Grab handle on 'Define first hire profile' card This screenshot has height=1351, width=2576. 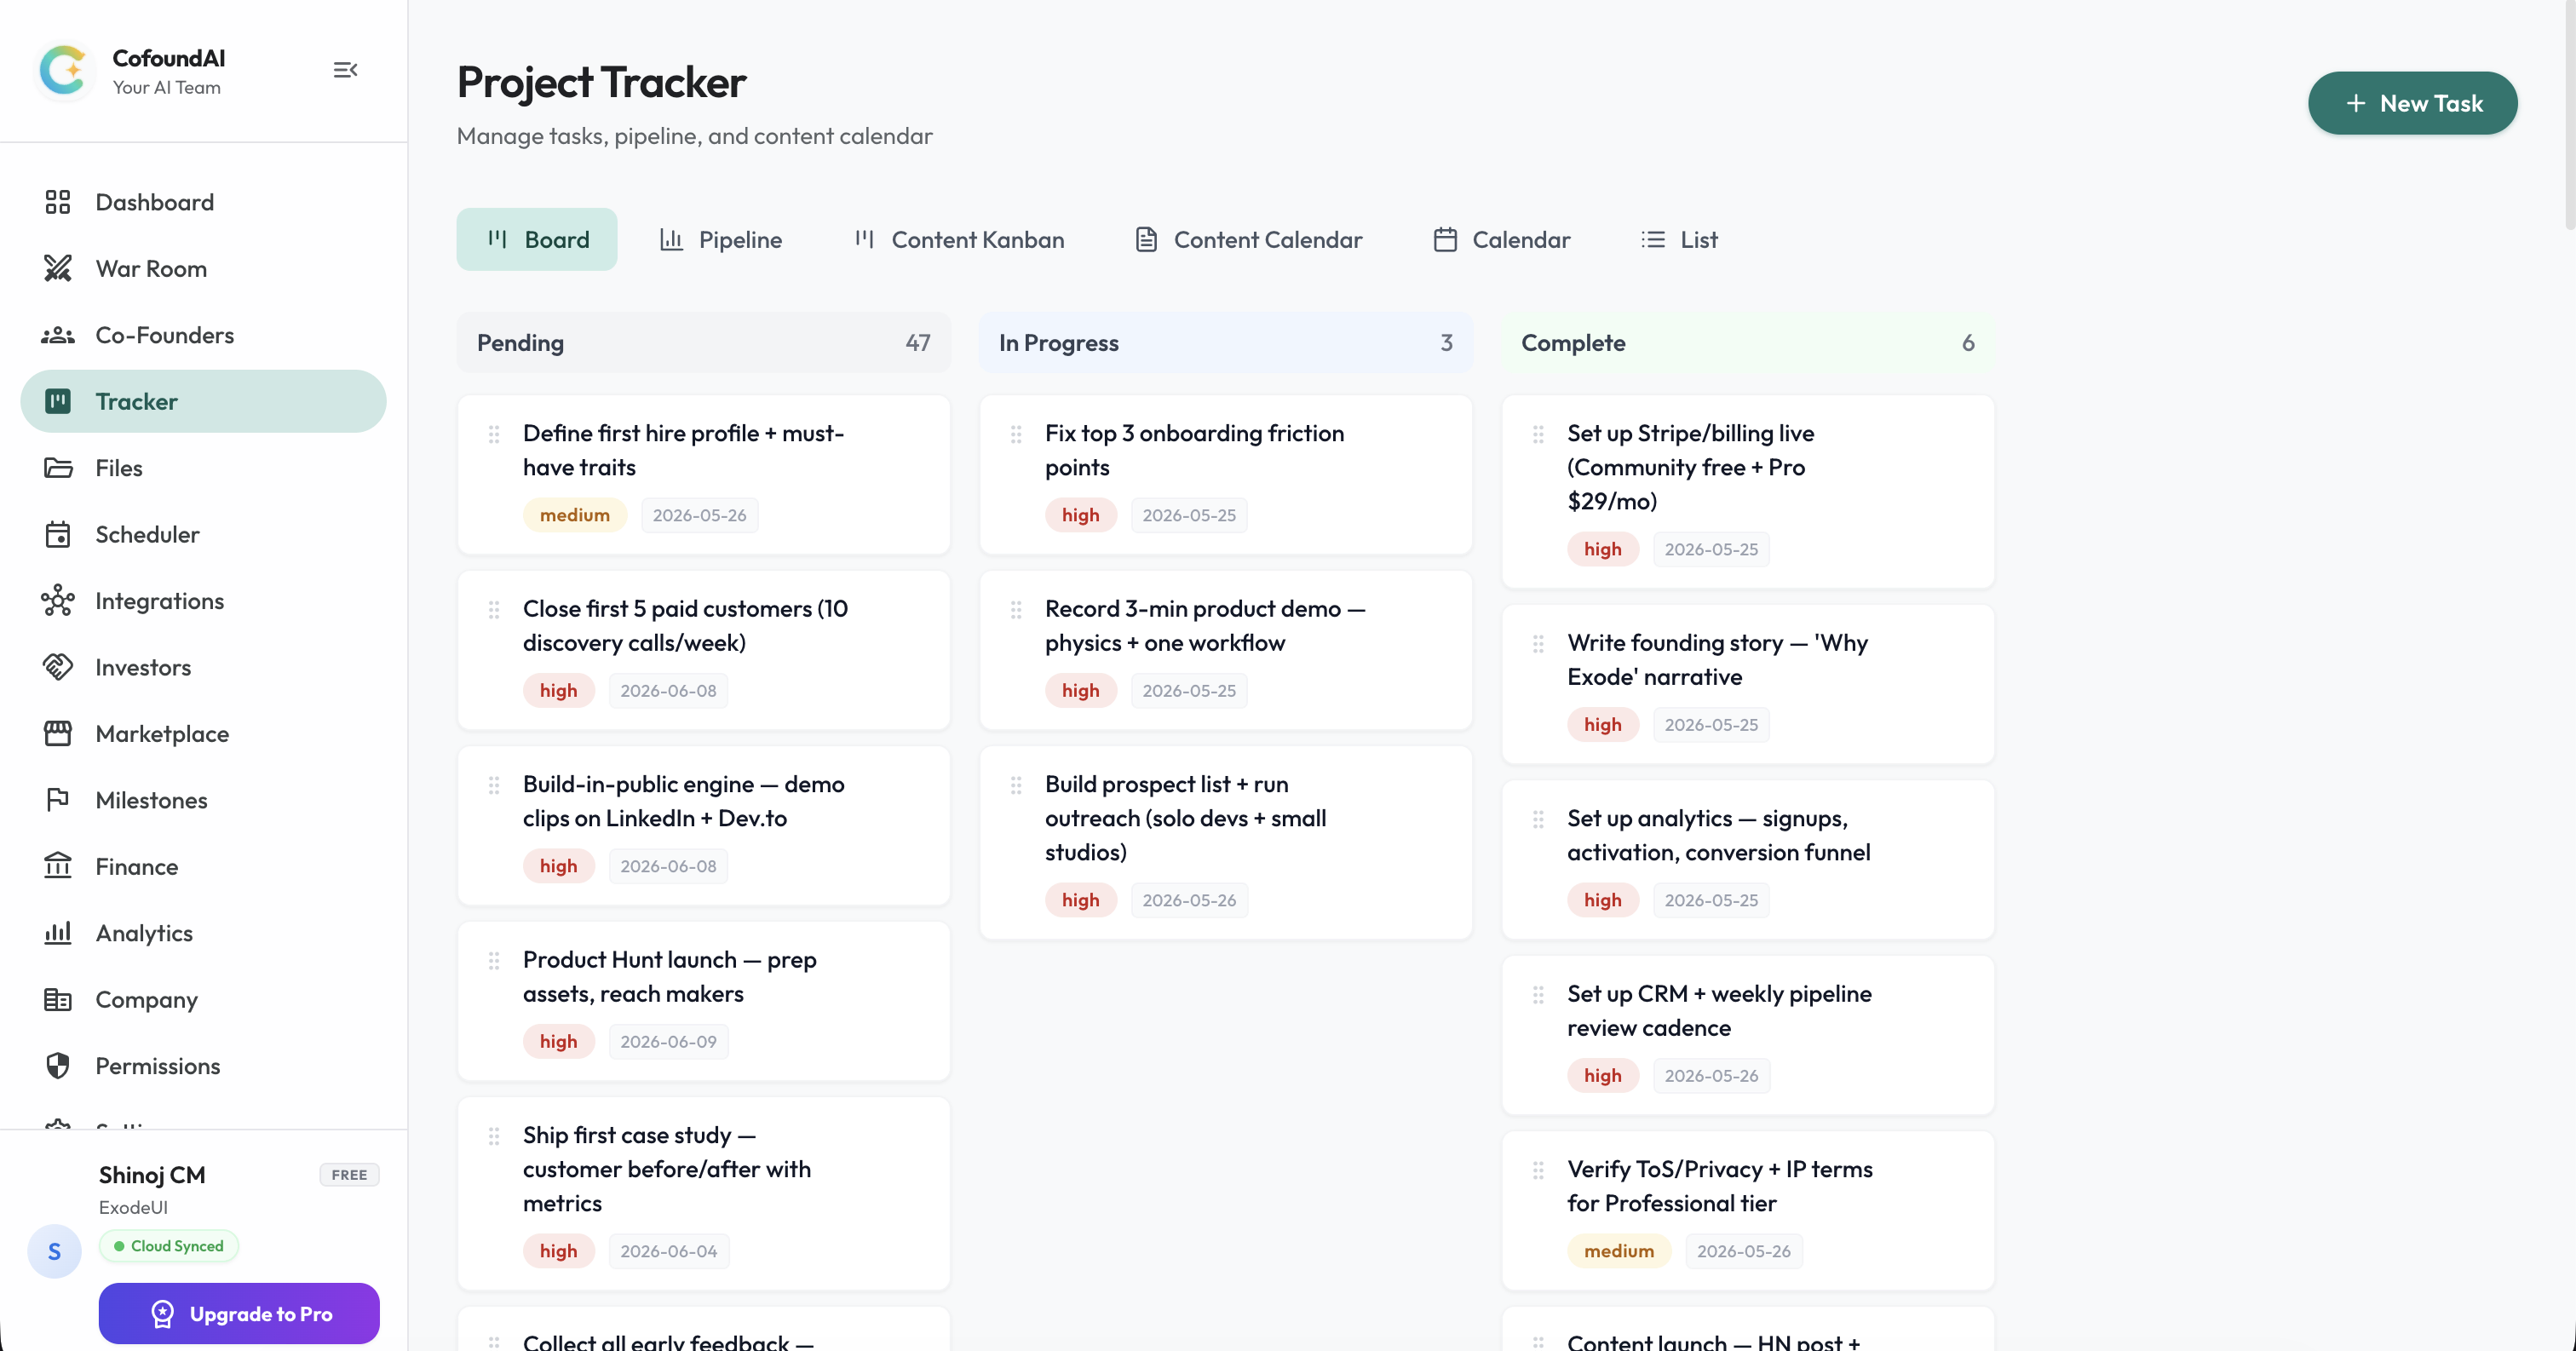(494, 434)
